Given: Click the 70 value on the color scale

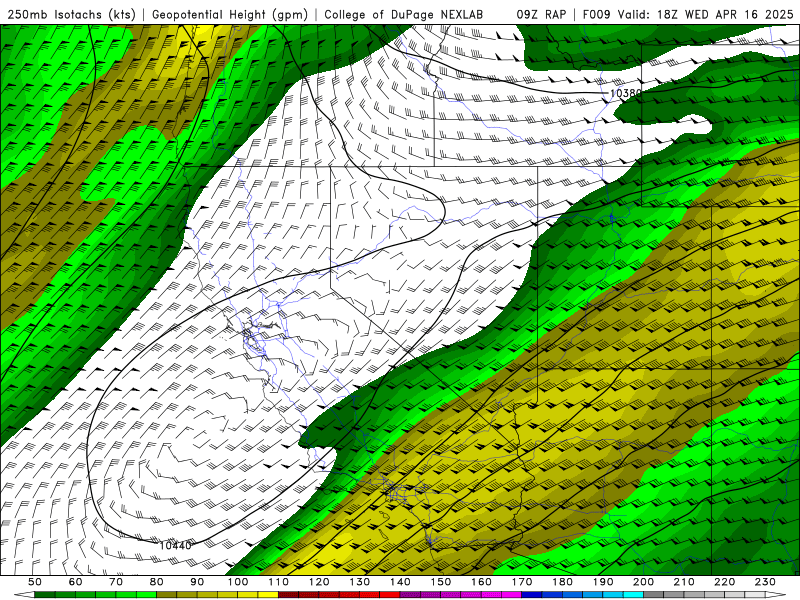Looking at the screenshot, I should click(116, 582).
